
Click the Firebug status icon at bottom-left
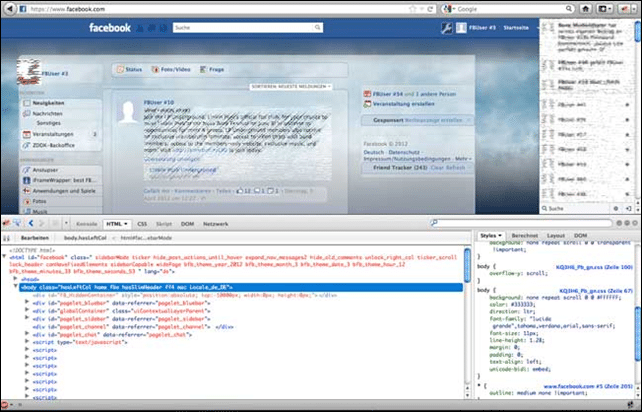(x=5, y=405)
